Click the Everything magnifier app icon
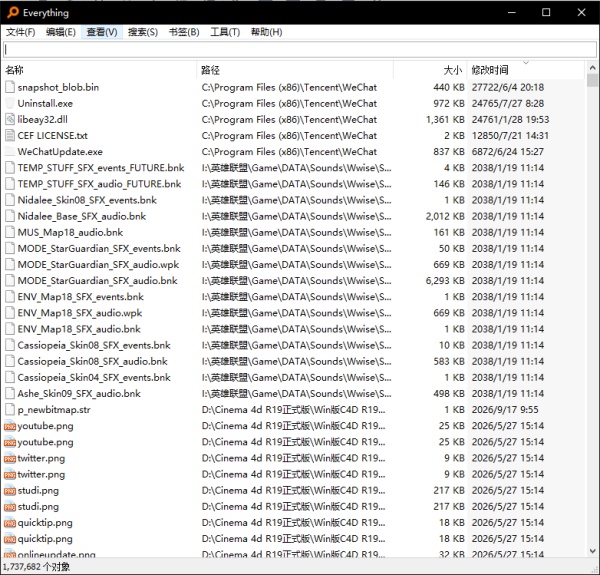The image size is (600, 575). pos(13,13)
